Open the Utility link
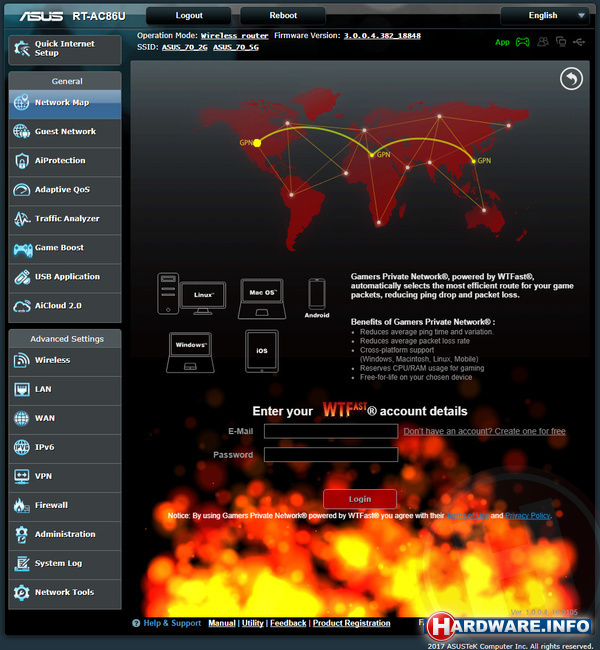 [x=253, y=623]
